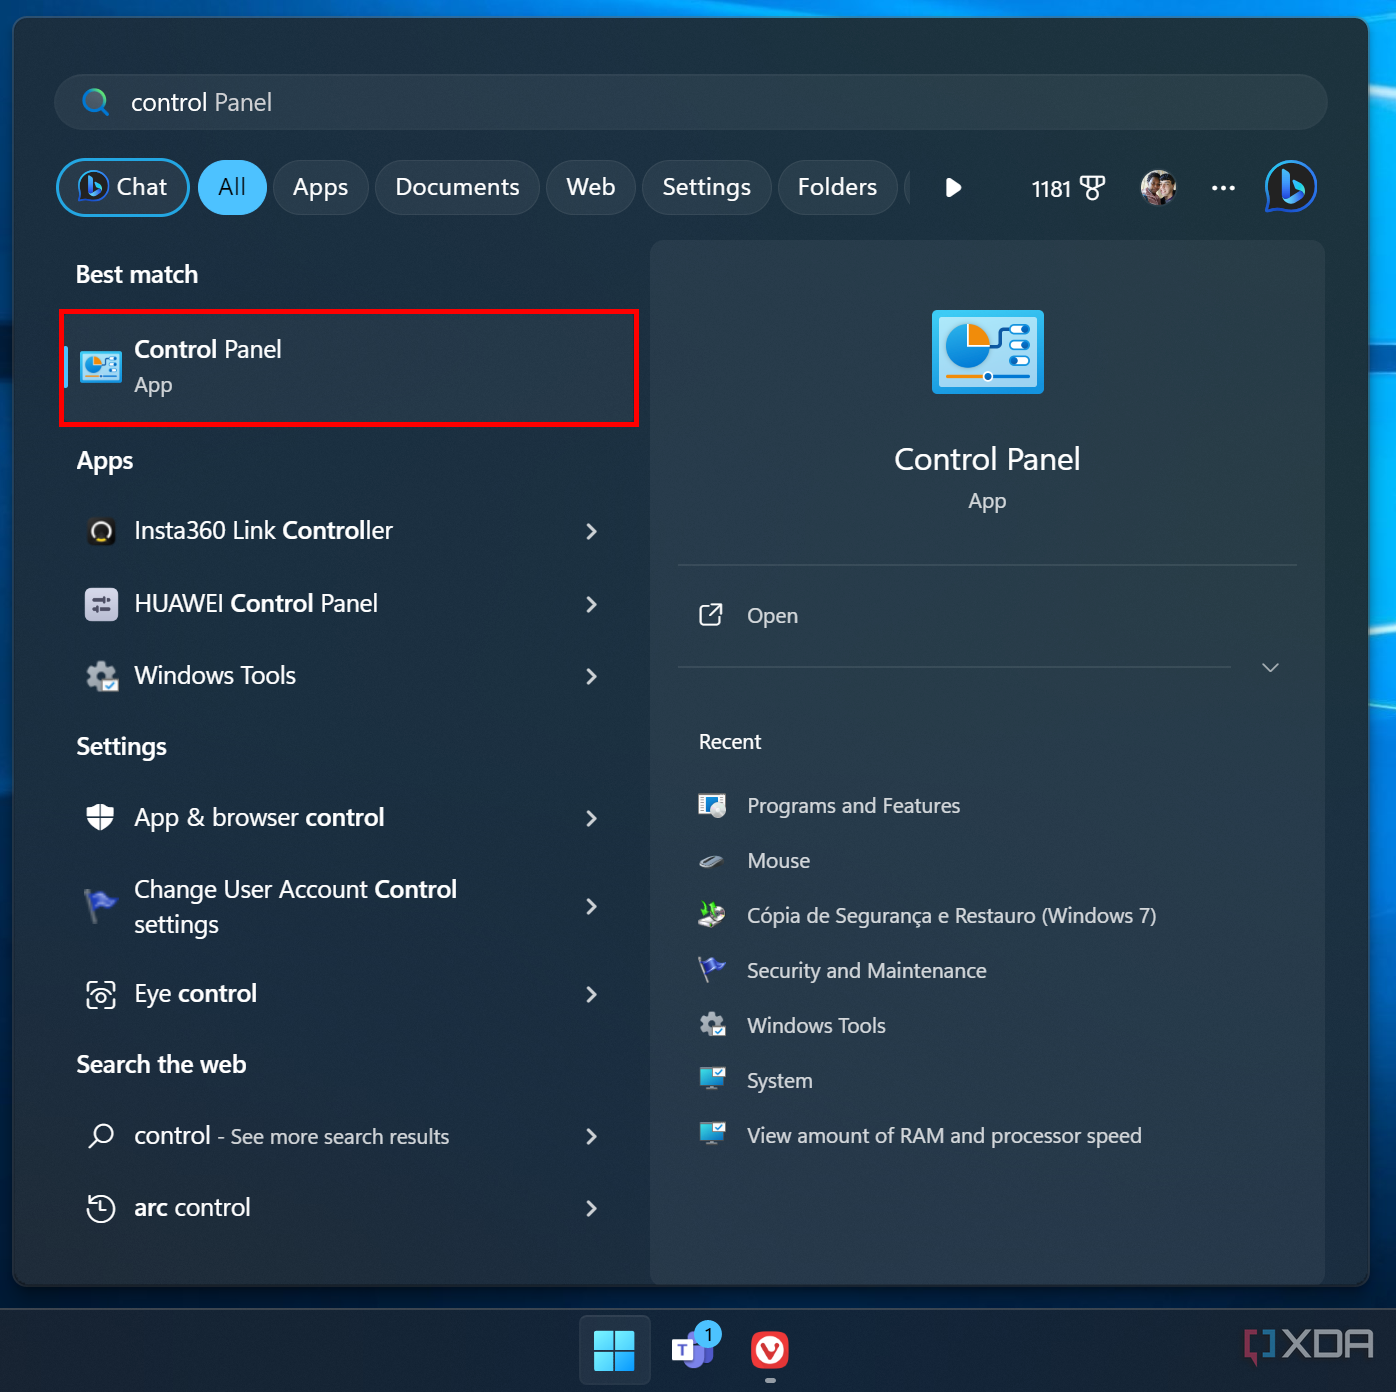Expand arc control result chevron
1396x1392 pixels.
click(x=591, y=1208)
